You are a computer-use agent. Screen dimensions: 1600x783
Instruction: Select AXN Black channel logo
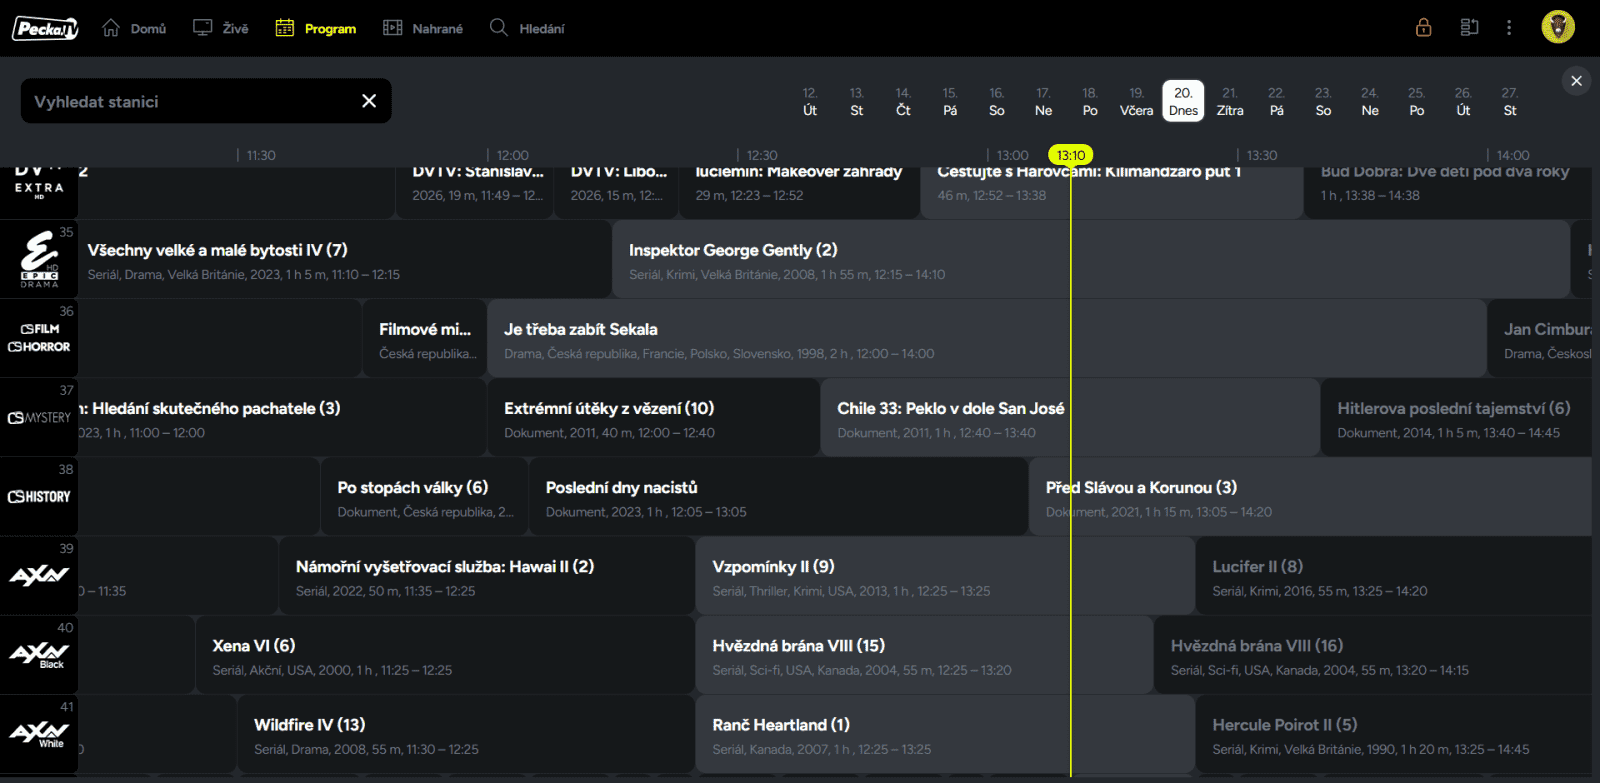[39, 654]
